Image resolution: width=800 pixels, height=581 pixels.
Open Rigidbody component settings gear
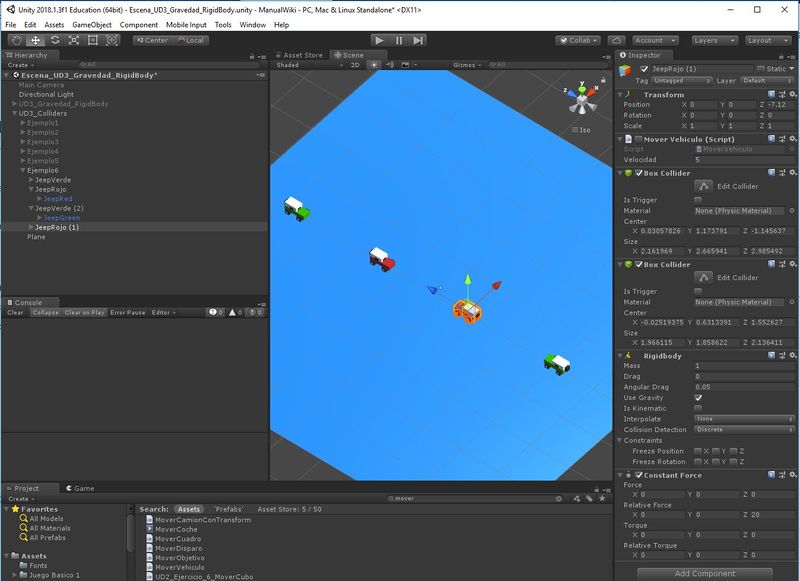[792, 356]
